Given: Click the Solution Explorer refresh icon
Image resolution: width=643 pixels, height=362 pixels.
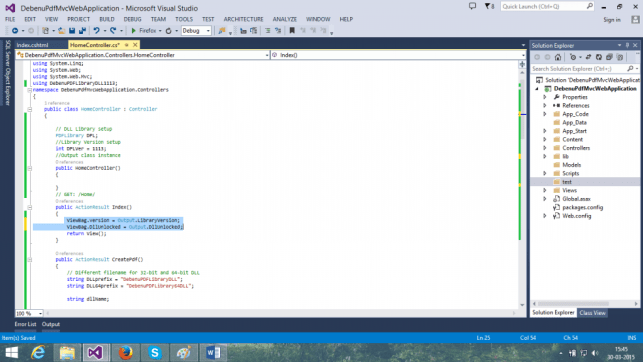Looking at the screenshot, I should [x=599, y=57].
